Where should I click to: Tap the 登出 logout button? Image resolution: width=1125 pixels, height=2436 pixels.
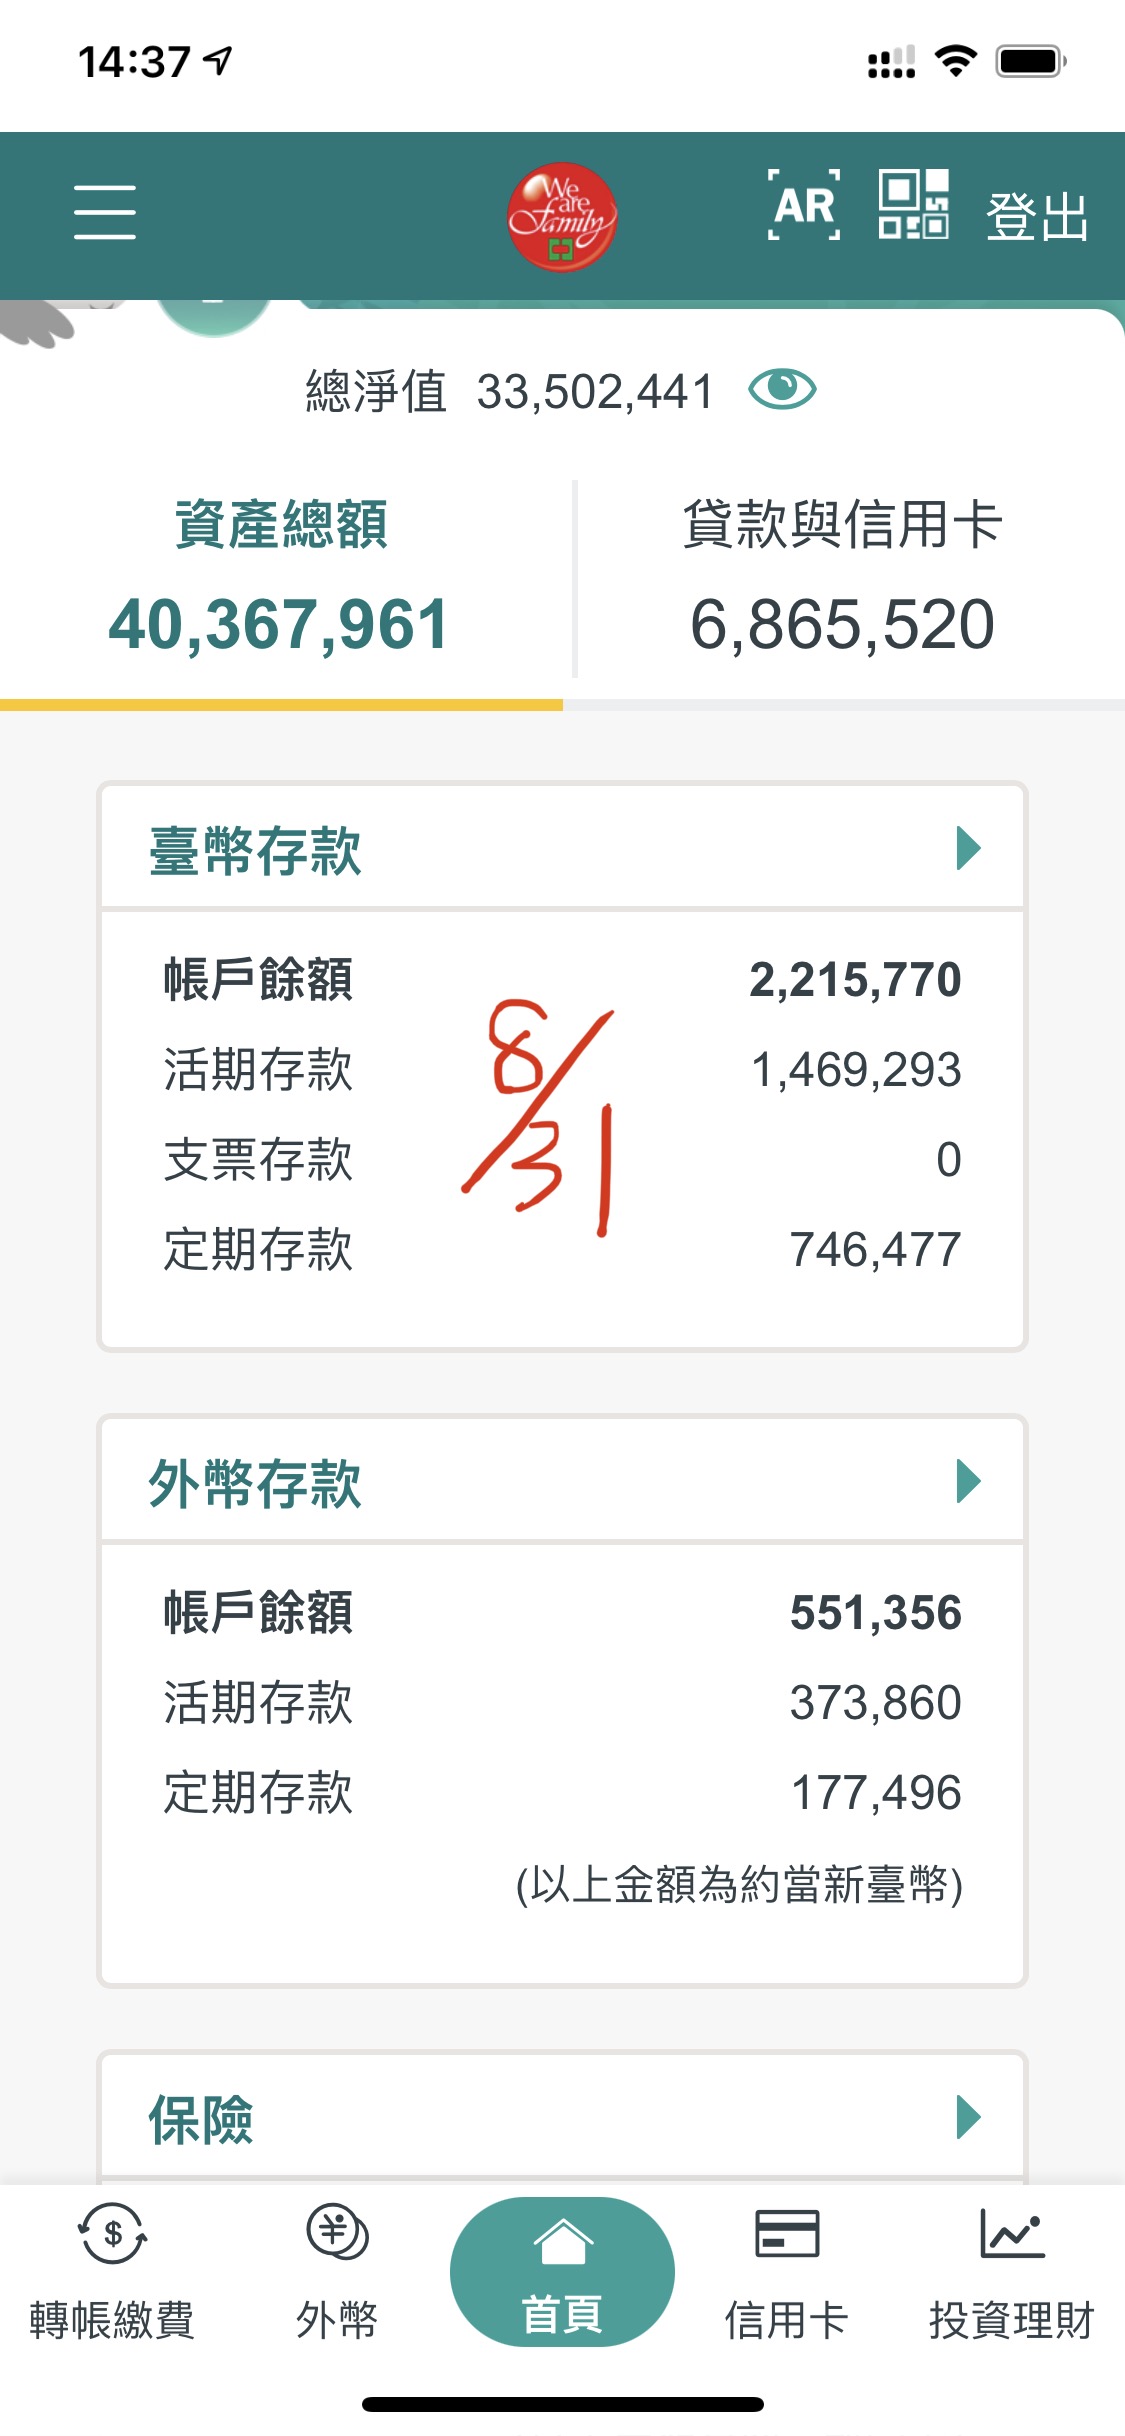[x=1037, y=216]
